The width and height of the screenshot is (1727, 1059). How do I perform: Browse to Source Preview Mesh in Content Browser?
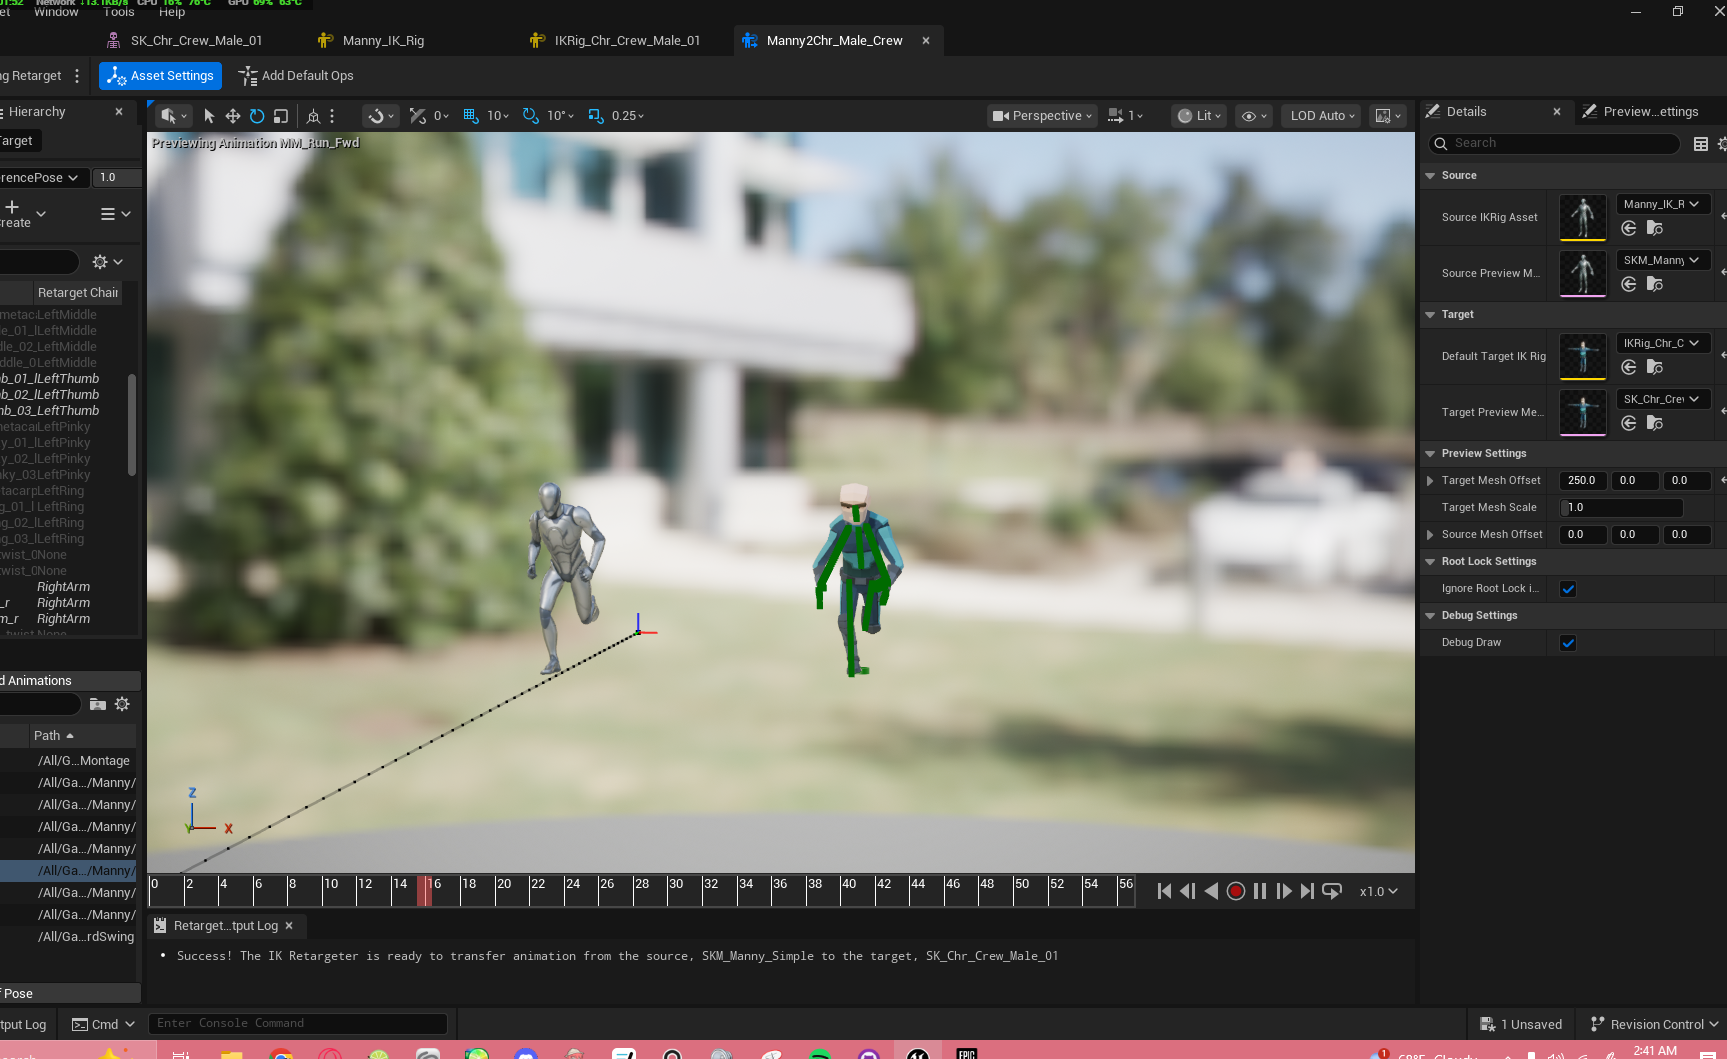pos(1655,285)
